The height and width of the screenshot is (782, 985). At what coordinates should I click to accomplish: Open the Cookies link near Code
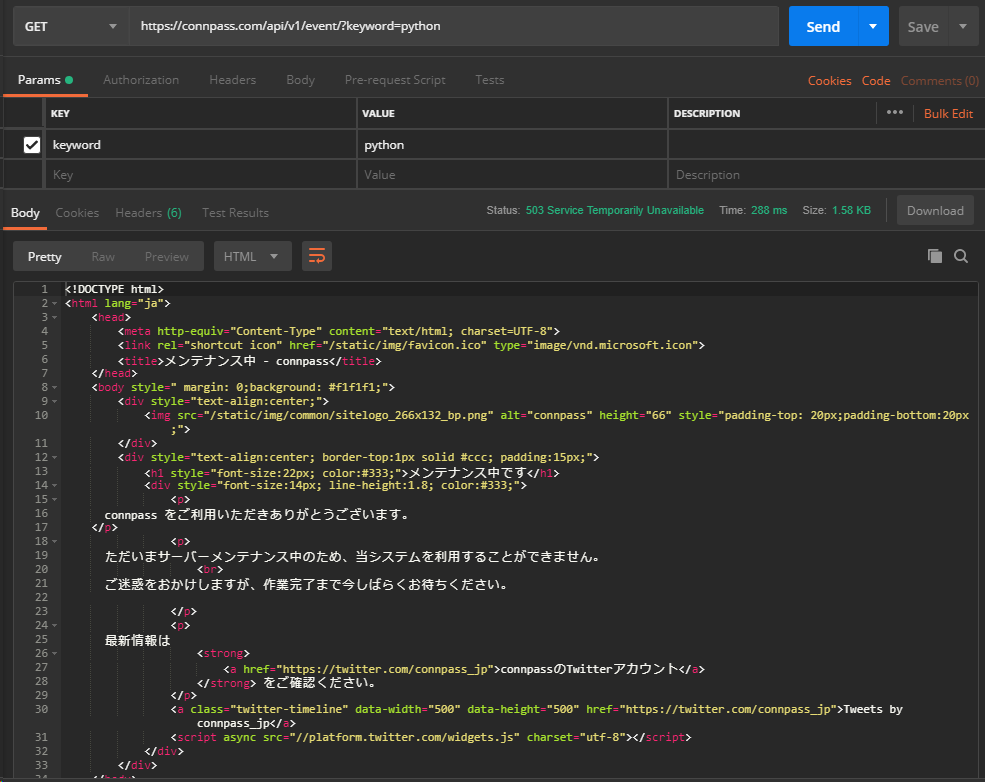(829, 80)
